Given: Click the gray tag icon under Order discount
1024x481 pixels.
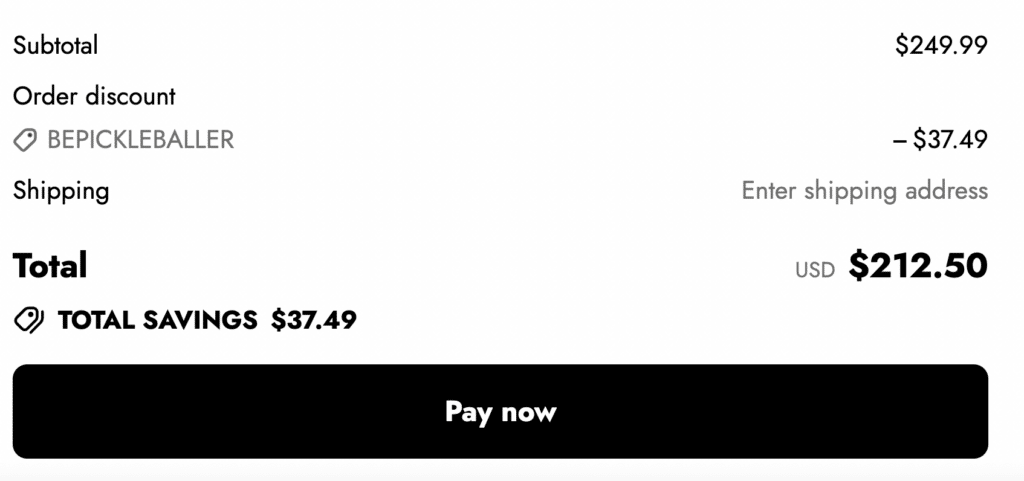Looking at the screenshot, I should (x=25, y=140).
